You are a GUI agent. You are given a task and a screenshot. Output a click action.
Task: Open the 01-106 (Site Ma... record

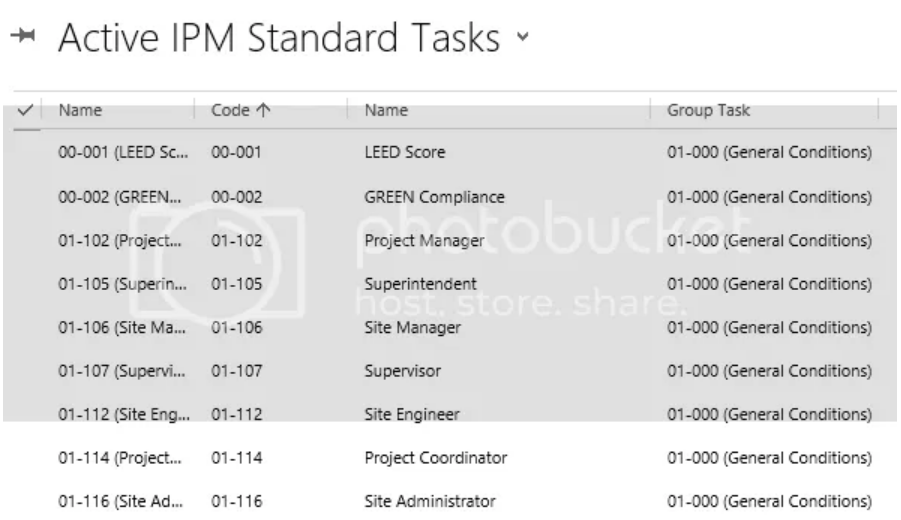[122, 328]
